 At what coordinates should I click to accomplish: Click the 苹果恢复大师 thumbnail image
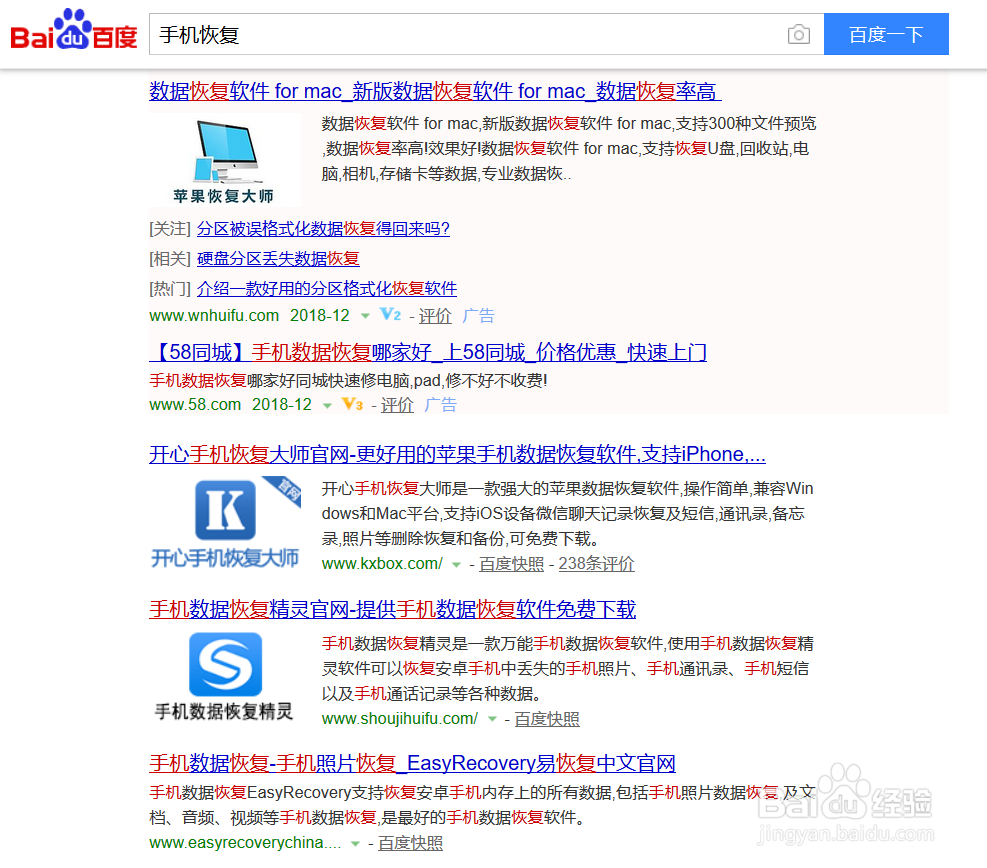click(x=225, y=161)
